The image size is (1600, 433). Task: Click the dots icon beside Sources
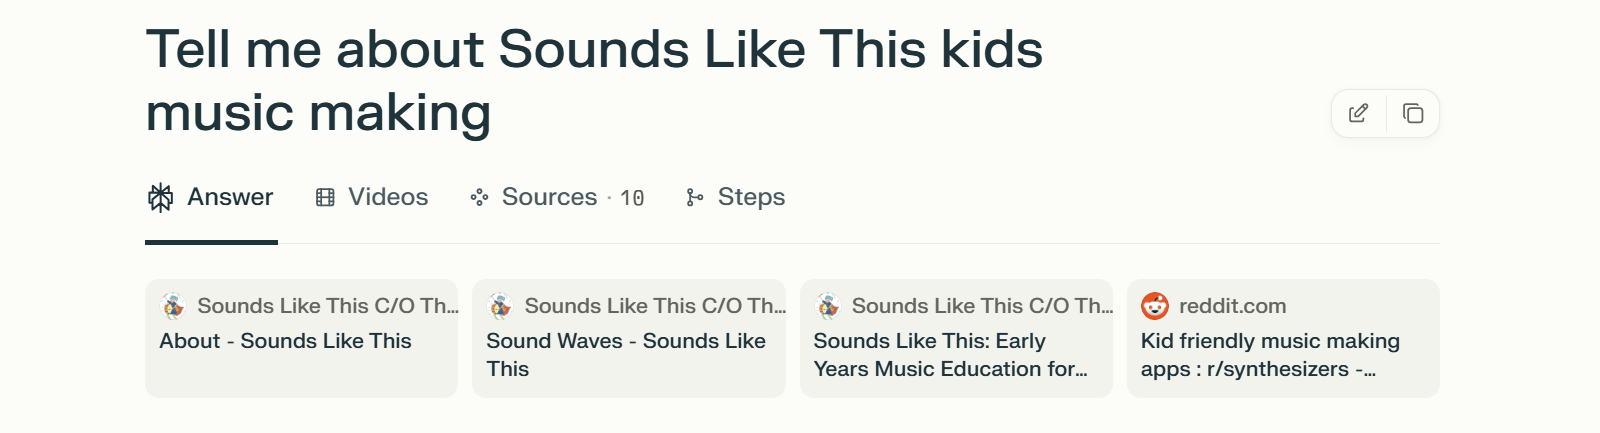[479, 198]
